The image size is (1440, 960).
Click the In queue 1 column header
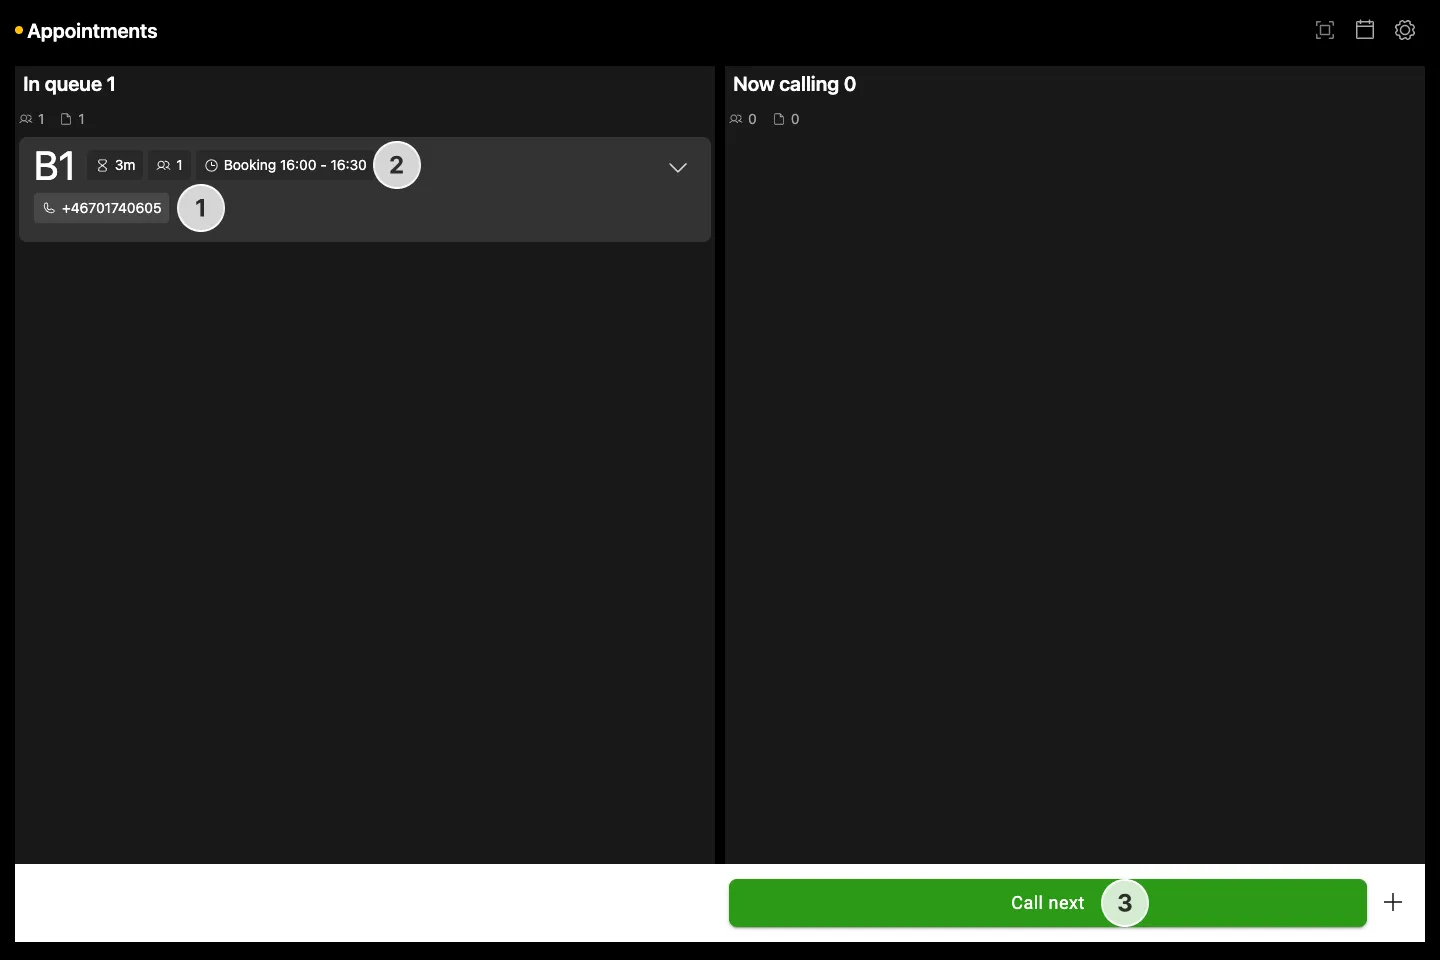[x=69, y=84]
